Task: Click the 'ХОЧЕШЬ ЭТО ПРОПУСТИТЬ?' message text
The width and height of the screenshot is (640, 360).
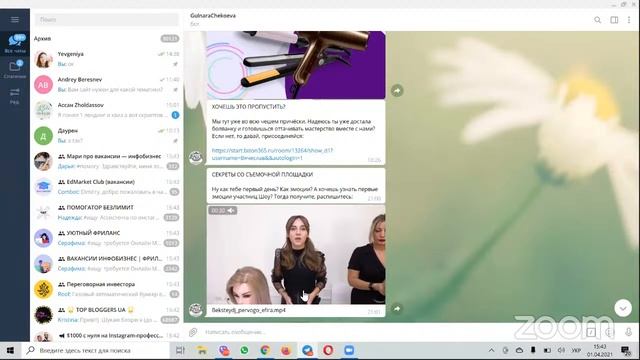Action: pos(249,107)
